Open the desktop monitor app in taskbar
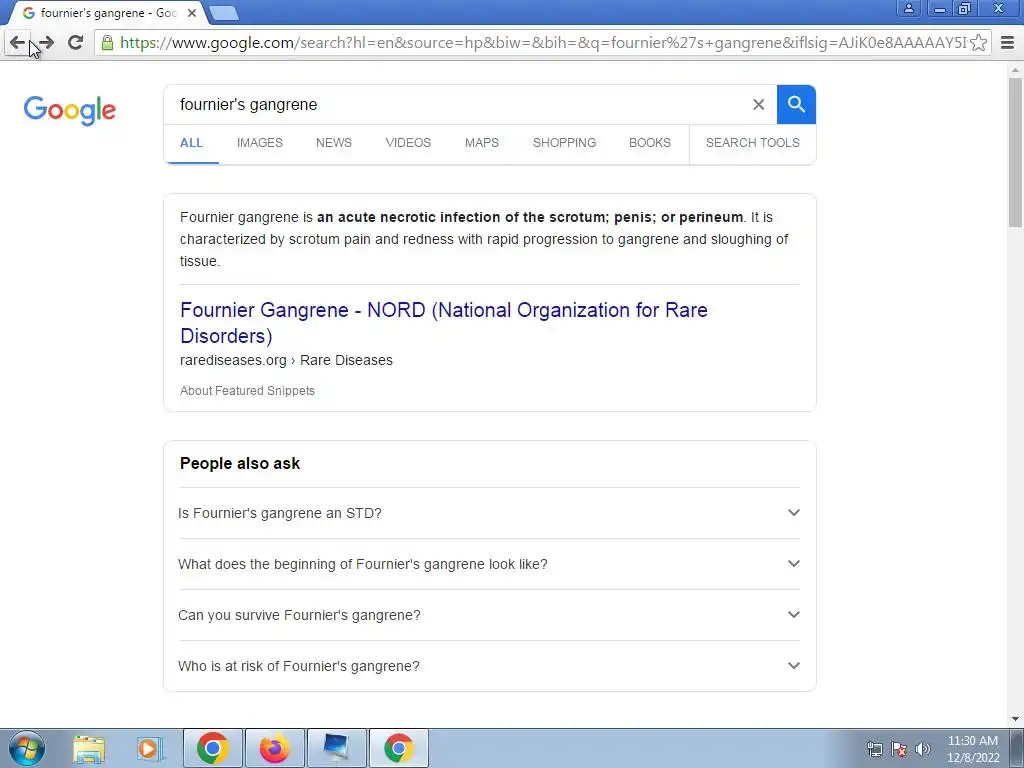The height and width of the screenshot is (768, 1024). (336, 748)
